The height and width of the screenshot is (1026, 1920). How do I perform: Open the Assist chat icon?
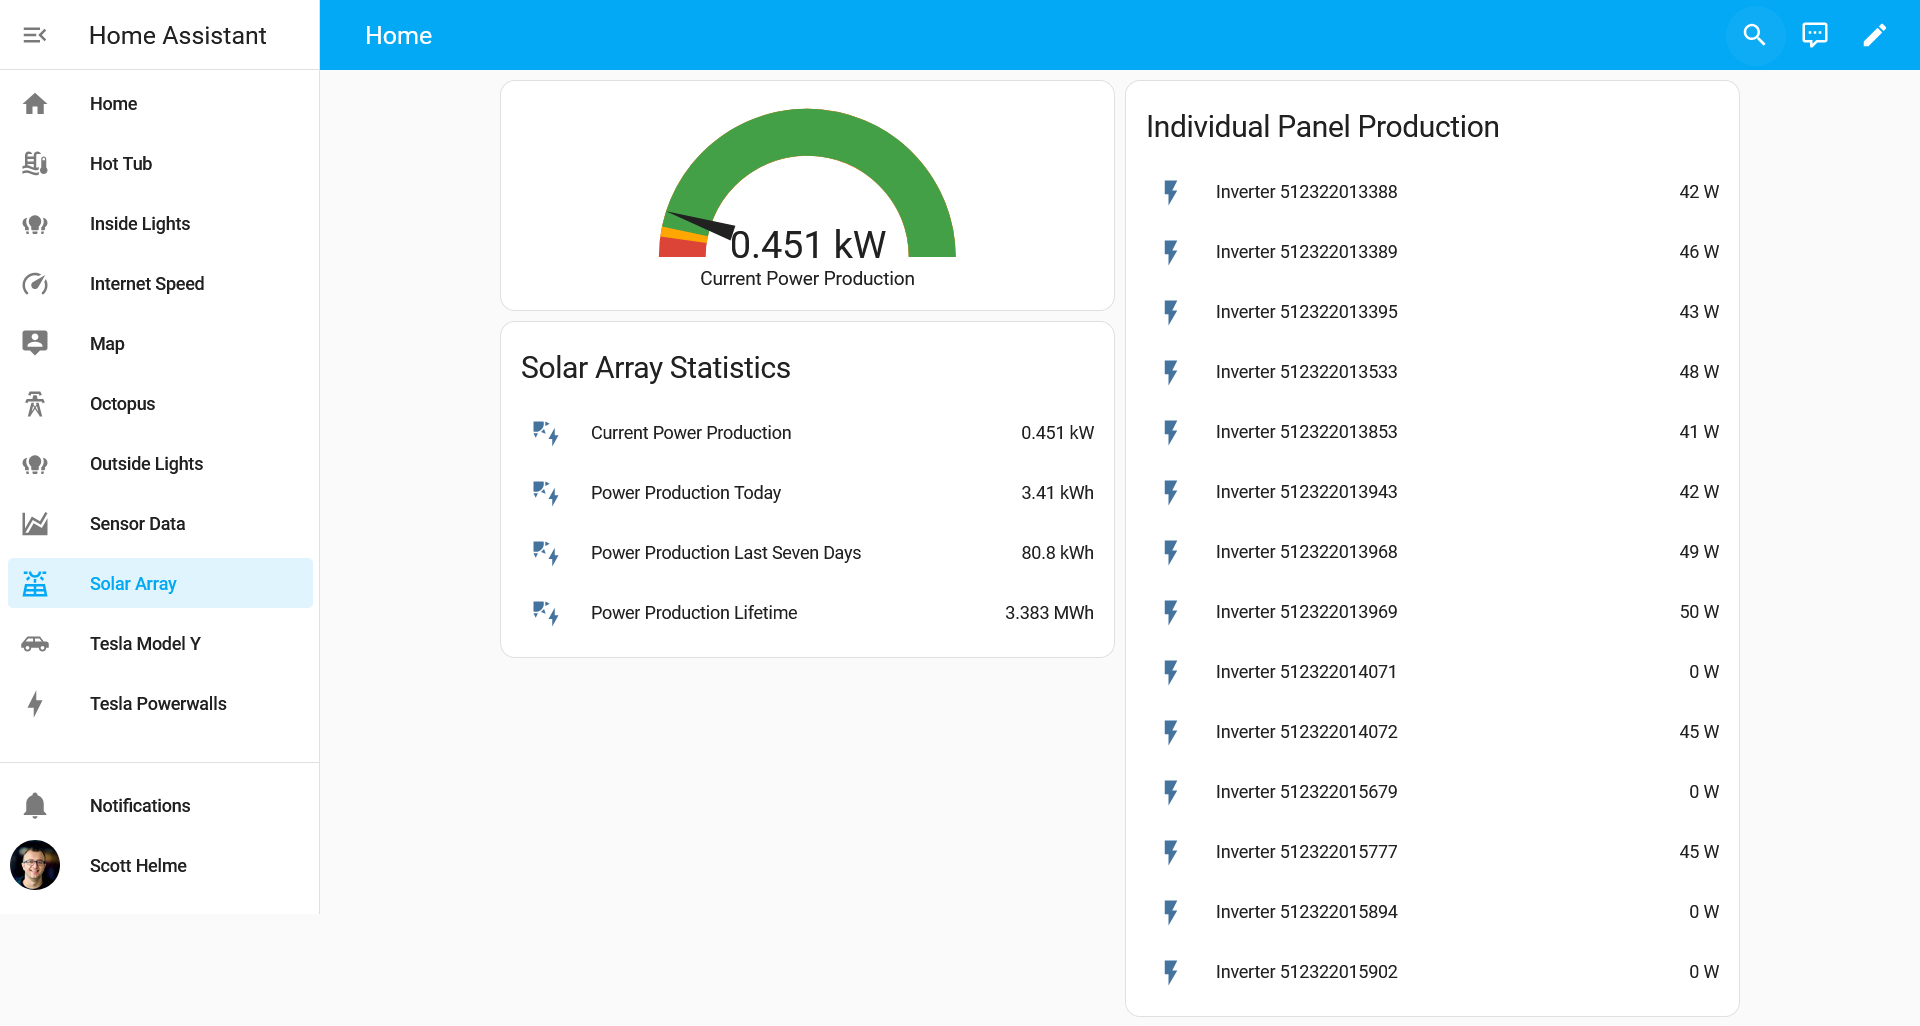(1814, 35)
